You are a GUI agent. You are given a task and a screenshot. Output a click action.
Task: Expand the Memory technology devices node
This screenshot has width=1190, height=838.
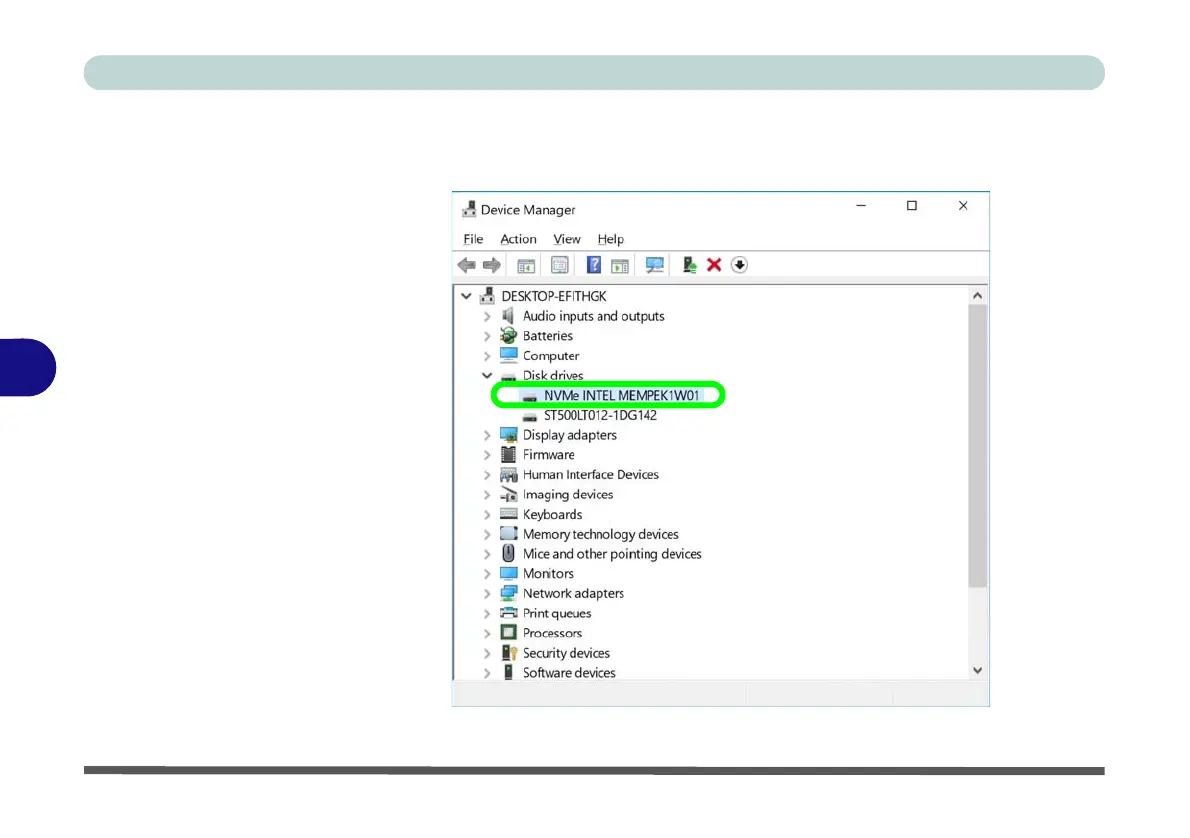pos(487,534)
